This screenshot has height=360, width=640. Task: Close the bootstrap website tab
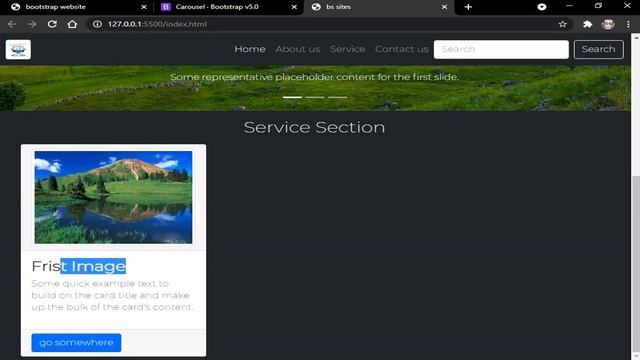[x=144, y=7]
